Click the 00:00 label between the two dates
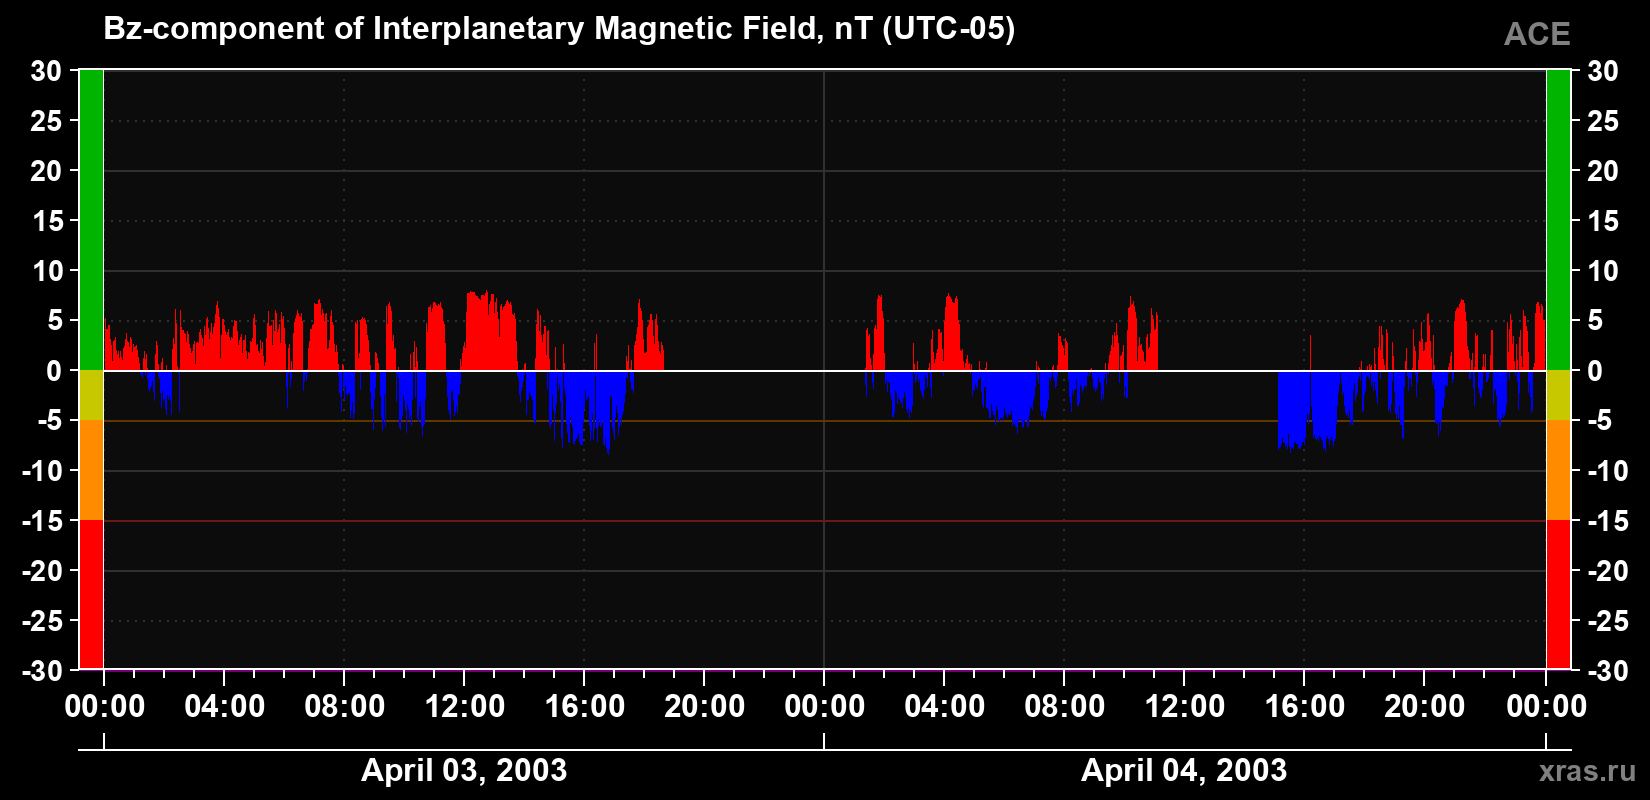Screen dimensions: 1650x800 [824, 707]
